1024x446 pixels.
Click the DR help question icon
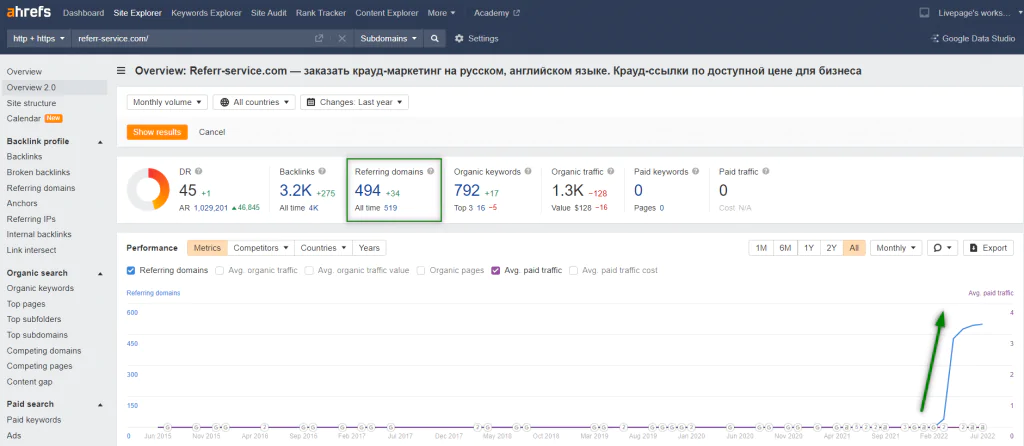tap(199, 171)
